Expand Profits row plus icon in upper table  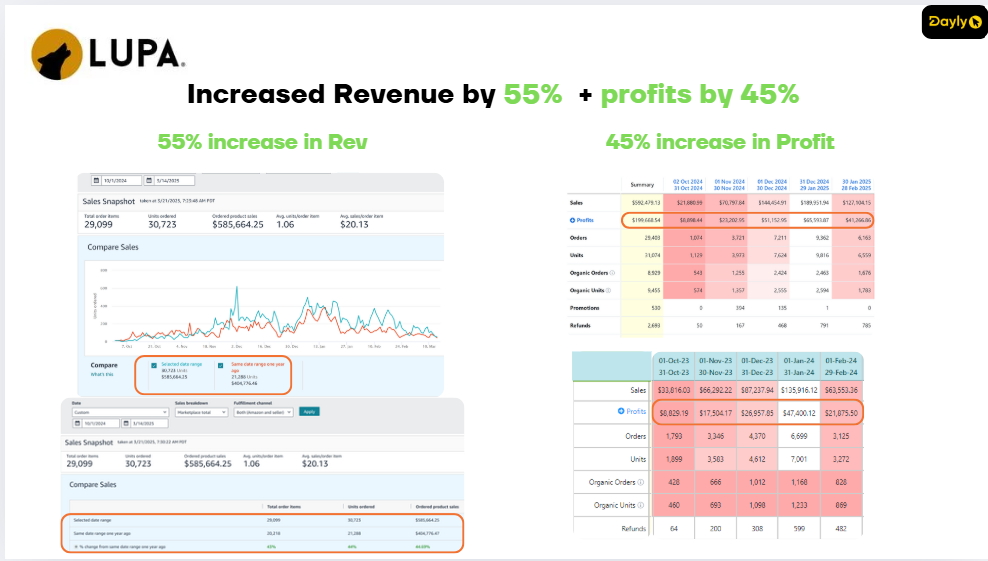click(573, 219)
